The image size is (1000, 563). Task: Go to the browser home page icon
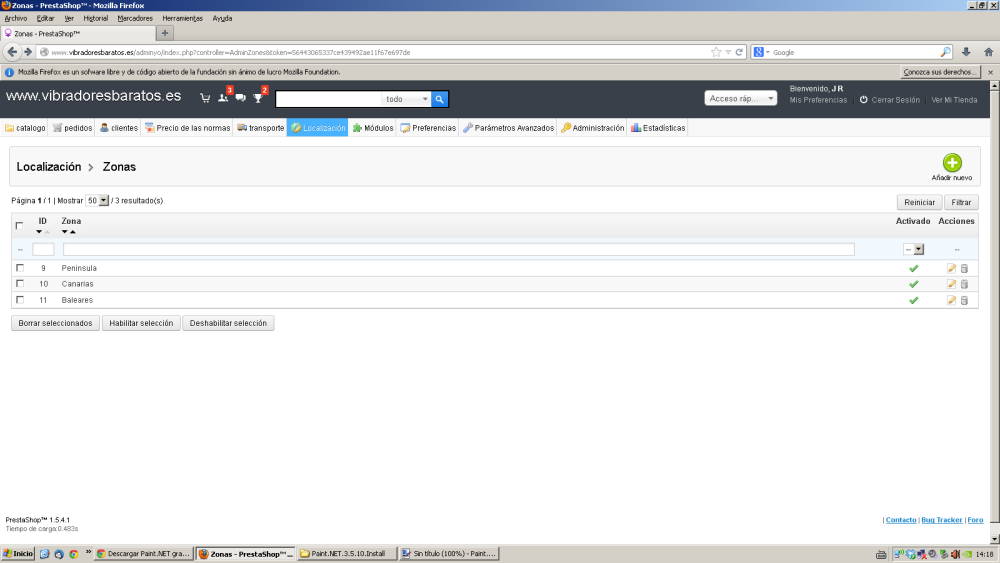[989, 52]
